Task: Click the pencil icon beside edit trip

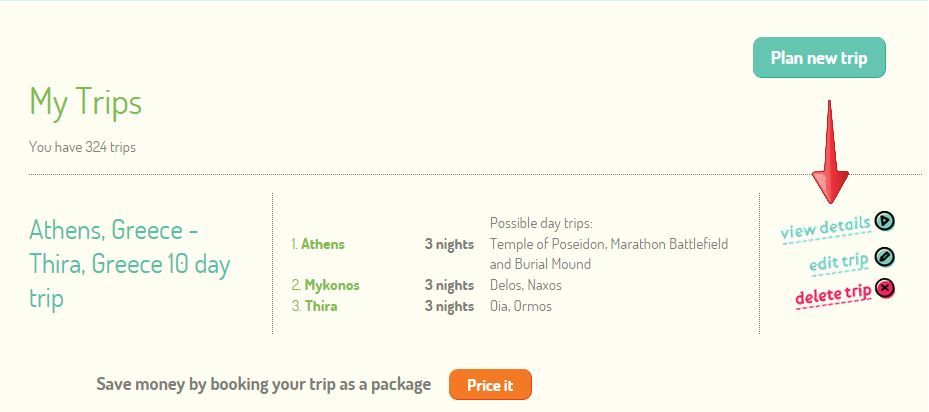Action: click(884, 257)
